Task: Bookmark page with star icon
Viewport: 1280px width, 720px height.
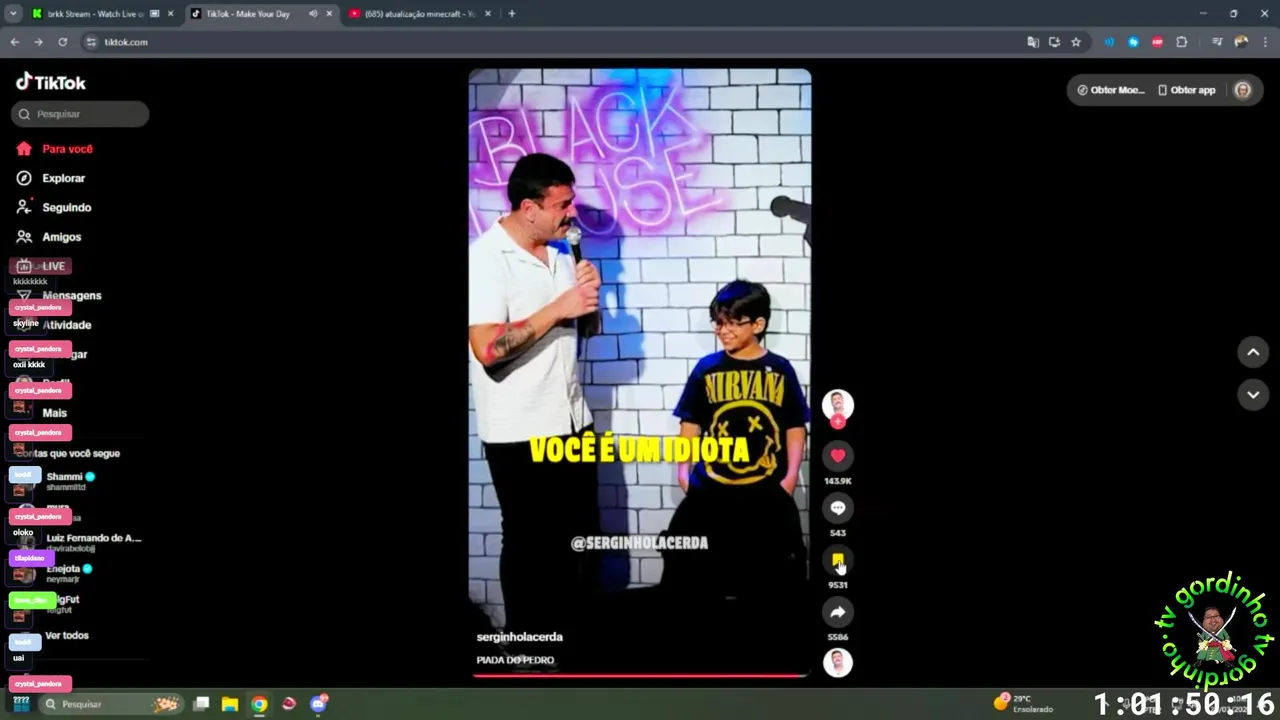Action: tap(1076, 42)
